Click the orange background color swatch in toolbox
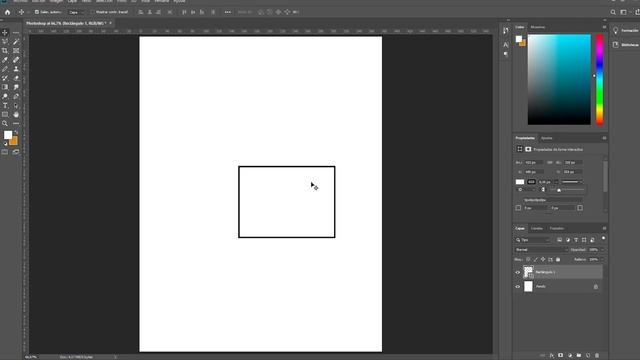This screenshot has height=360, width=640. point(15,142)
